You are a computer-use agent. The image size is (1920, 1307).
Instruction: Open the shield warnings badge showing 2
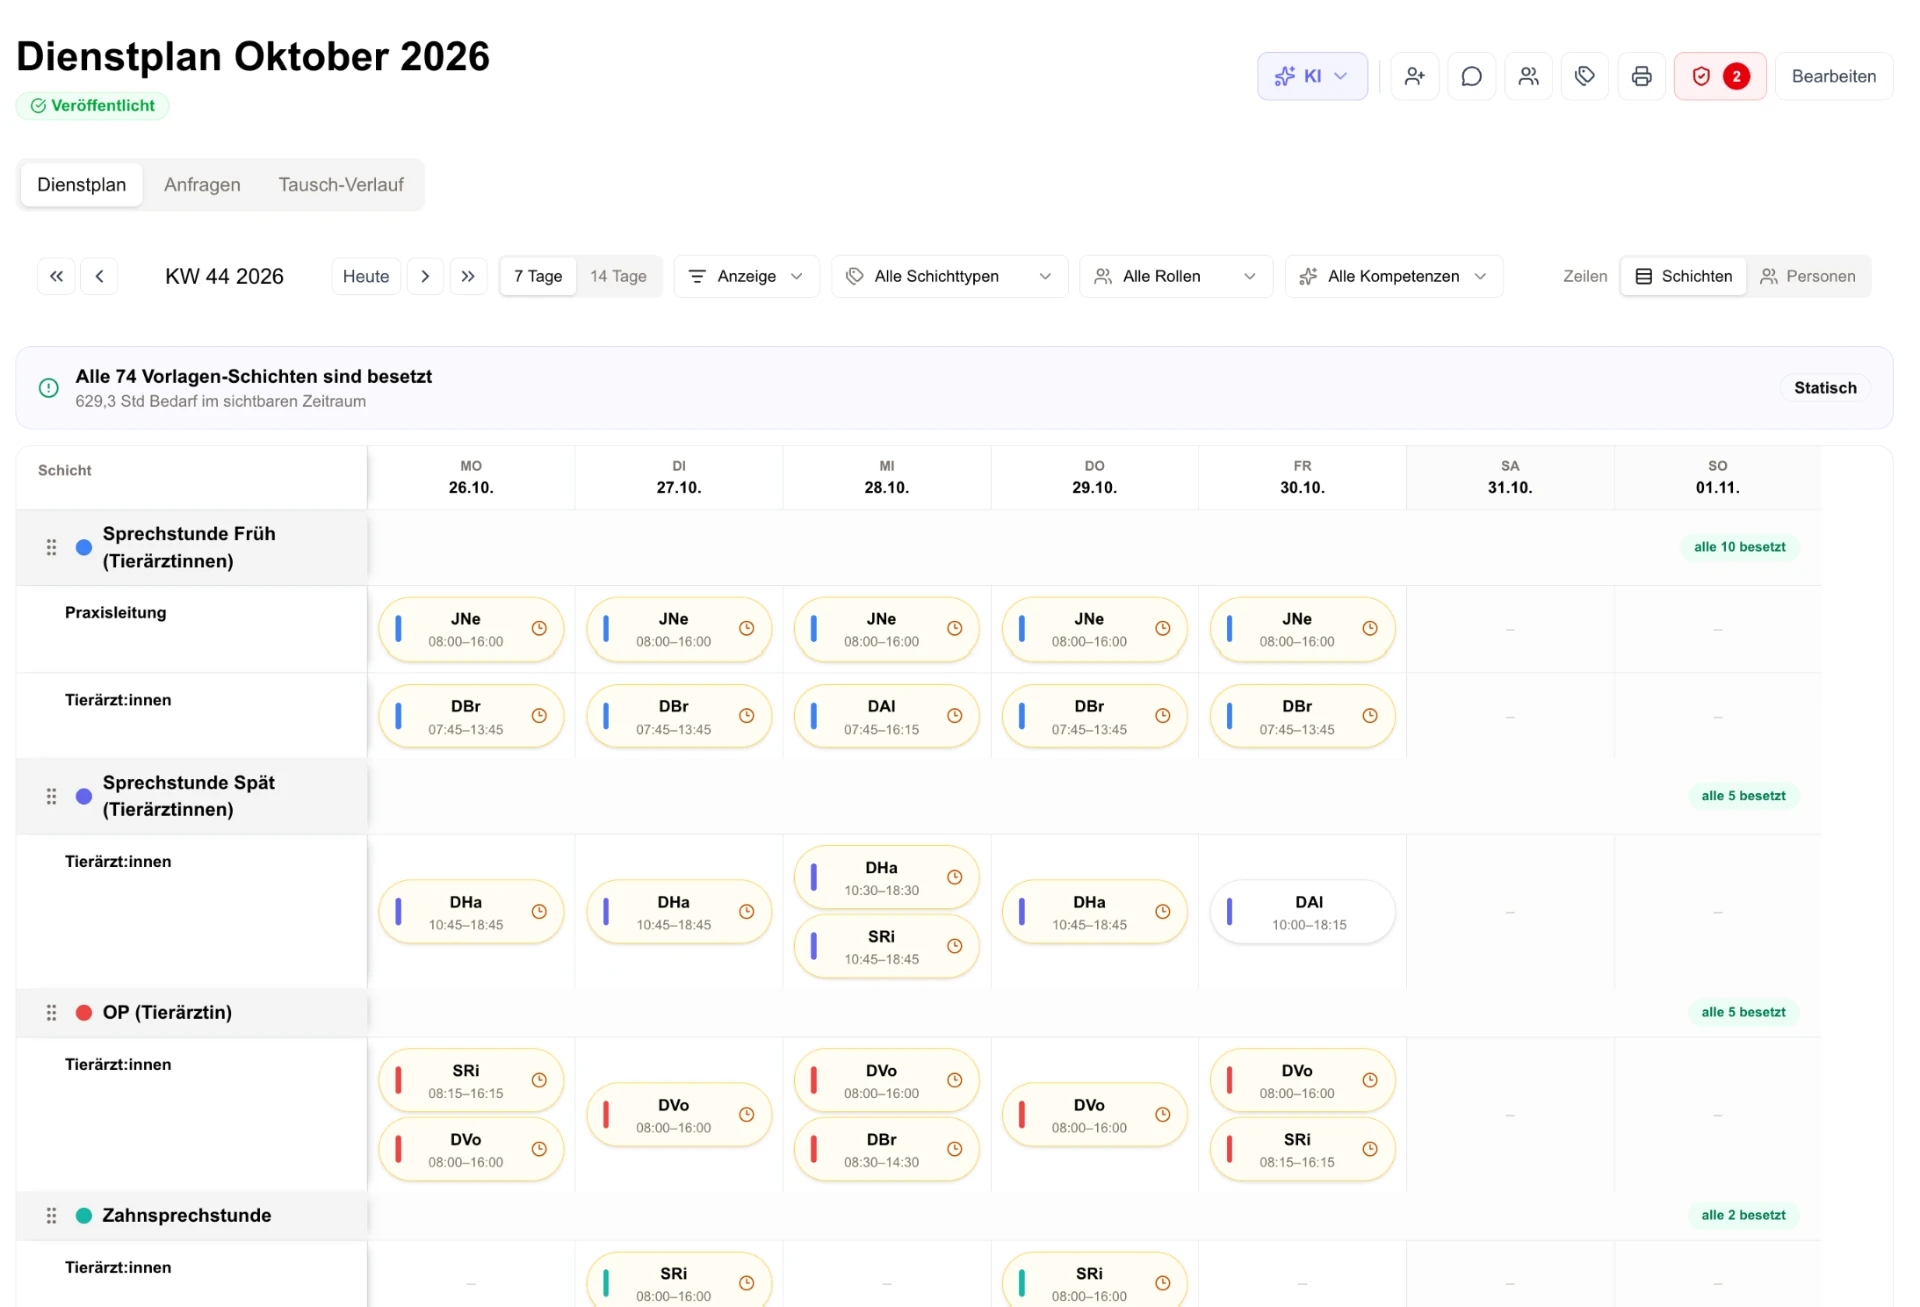(1720, 76)
